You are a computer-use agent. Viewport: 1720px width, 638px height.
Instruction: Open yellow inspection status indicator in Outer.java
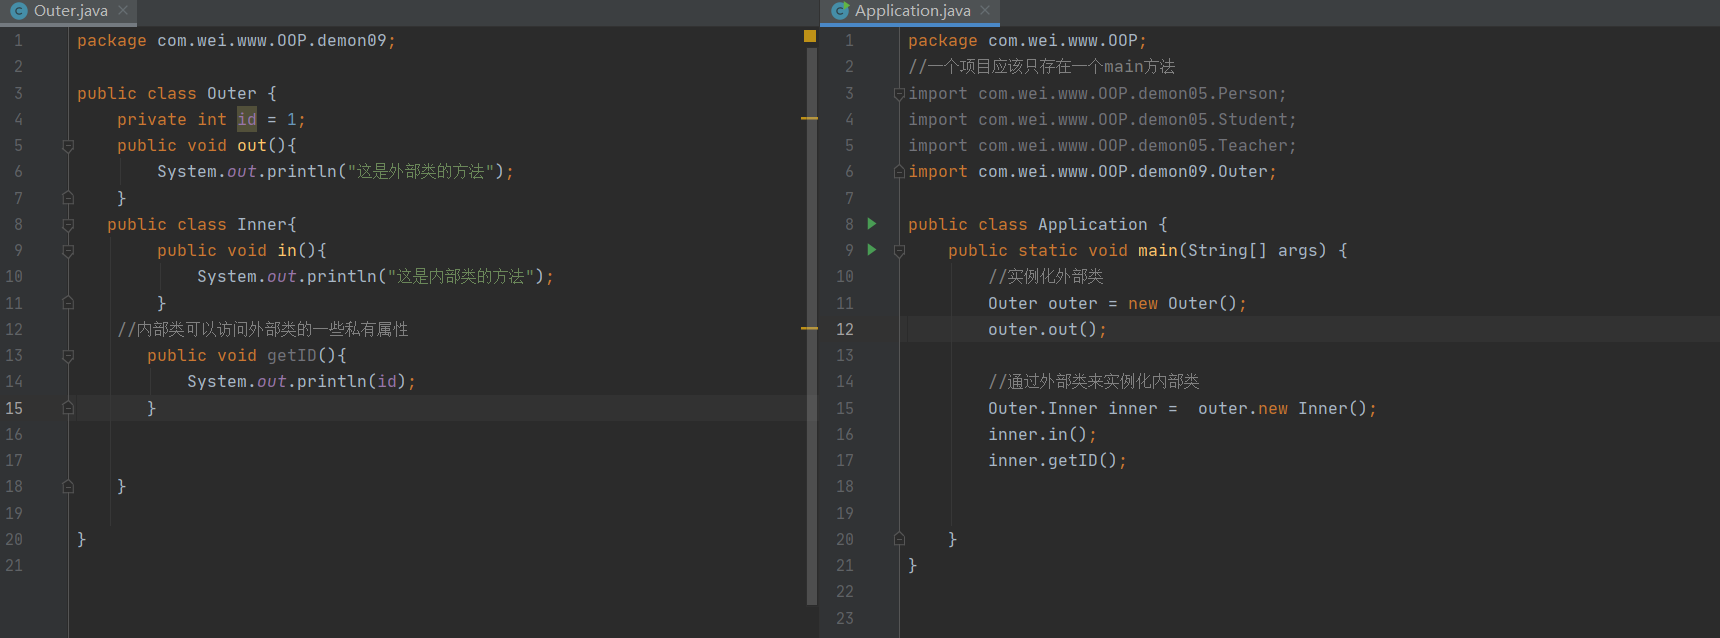click(810, 36)
